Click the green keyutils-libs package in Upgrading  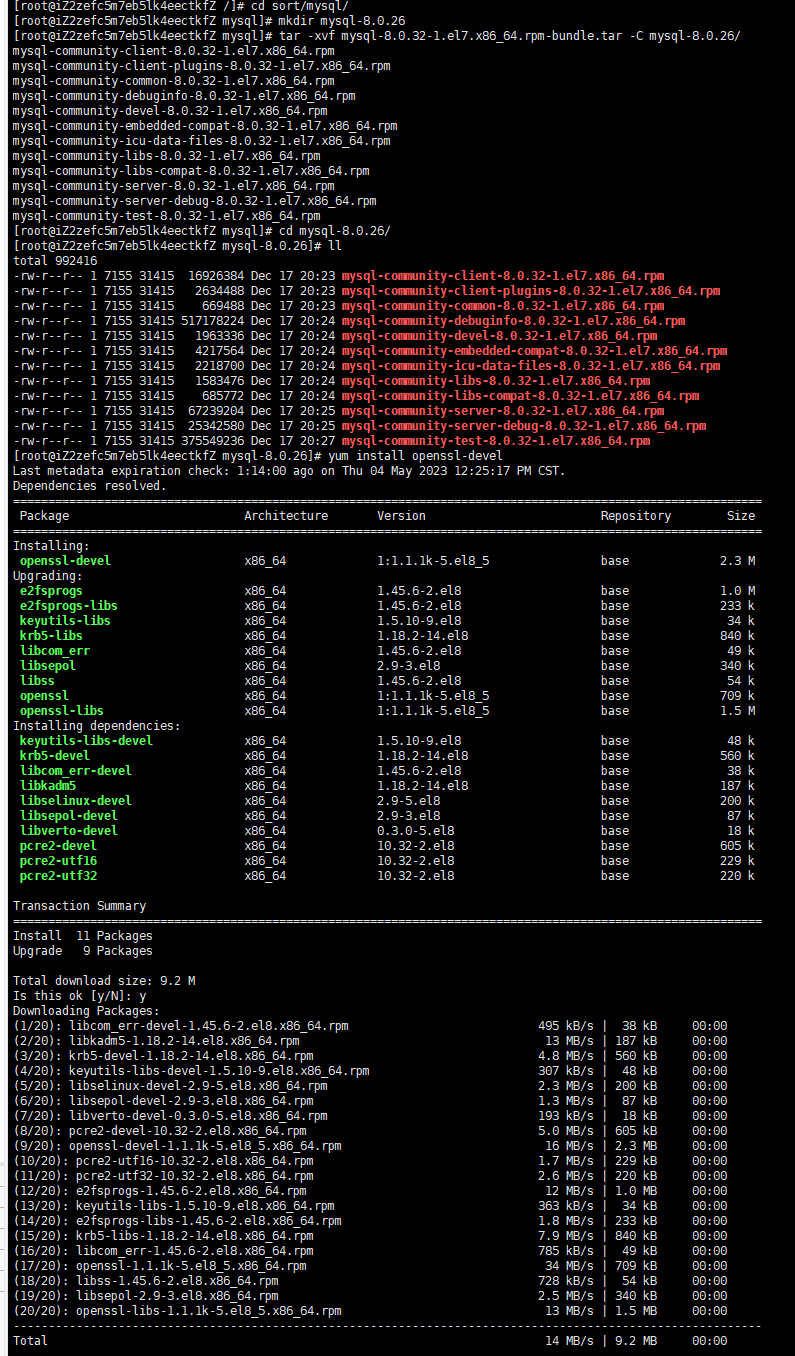pos(65,621)
